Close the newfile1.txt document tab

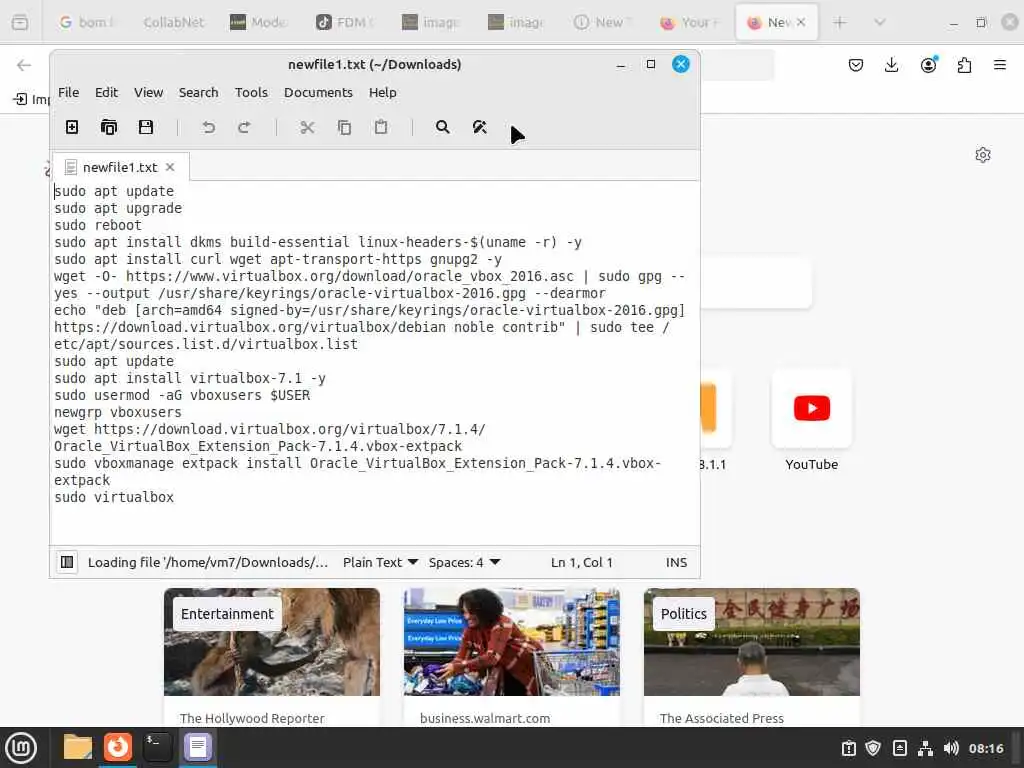click(170, 167)
